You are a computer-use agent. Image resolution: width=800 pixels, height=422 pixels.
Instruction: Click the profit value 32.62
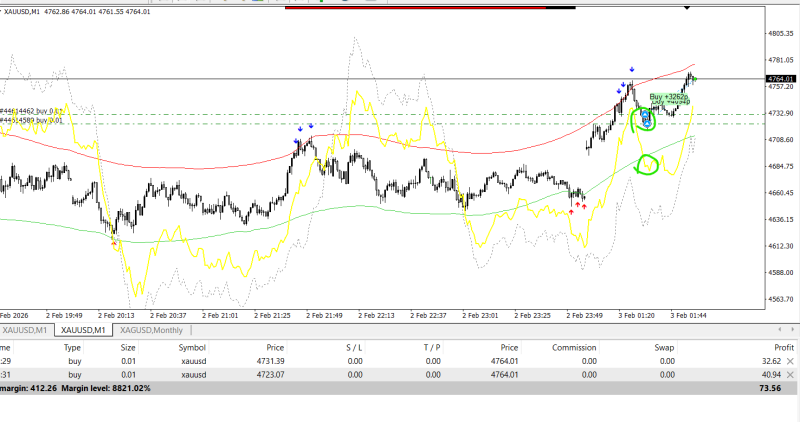[771, 361]
